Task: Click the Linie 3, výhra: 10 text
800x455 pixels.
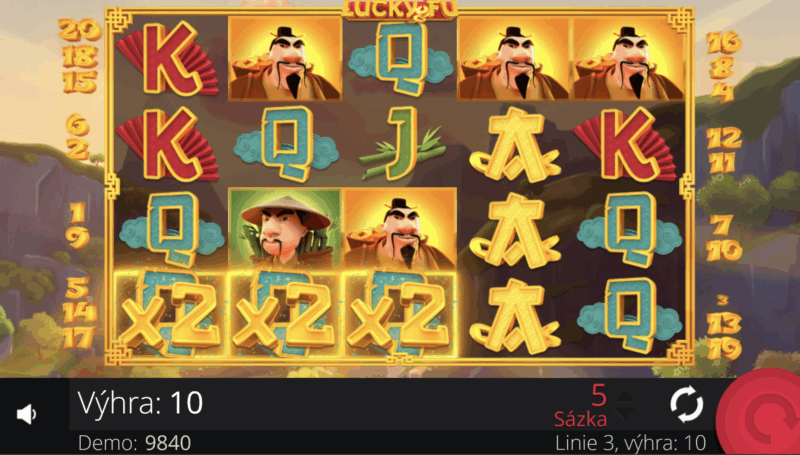Action: 631,443
